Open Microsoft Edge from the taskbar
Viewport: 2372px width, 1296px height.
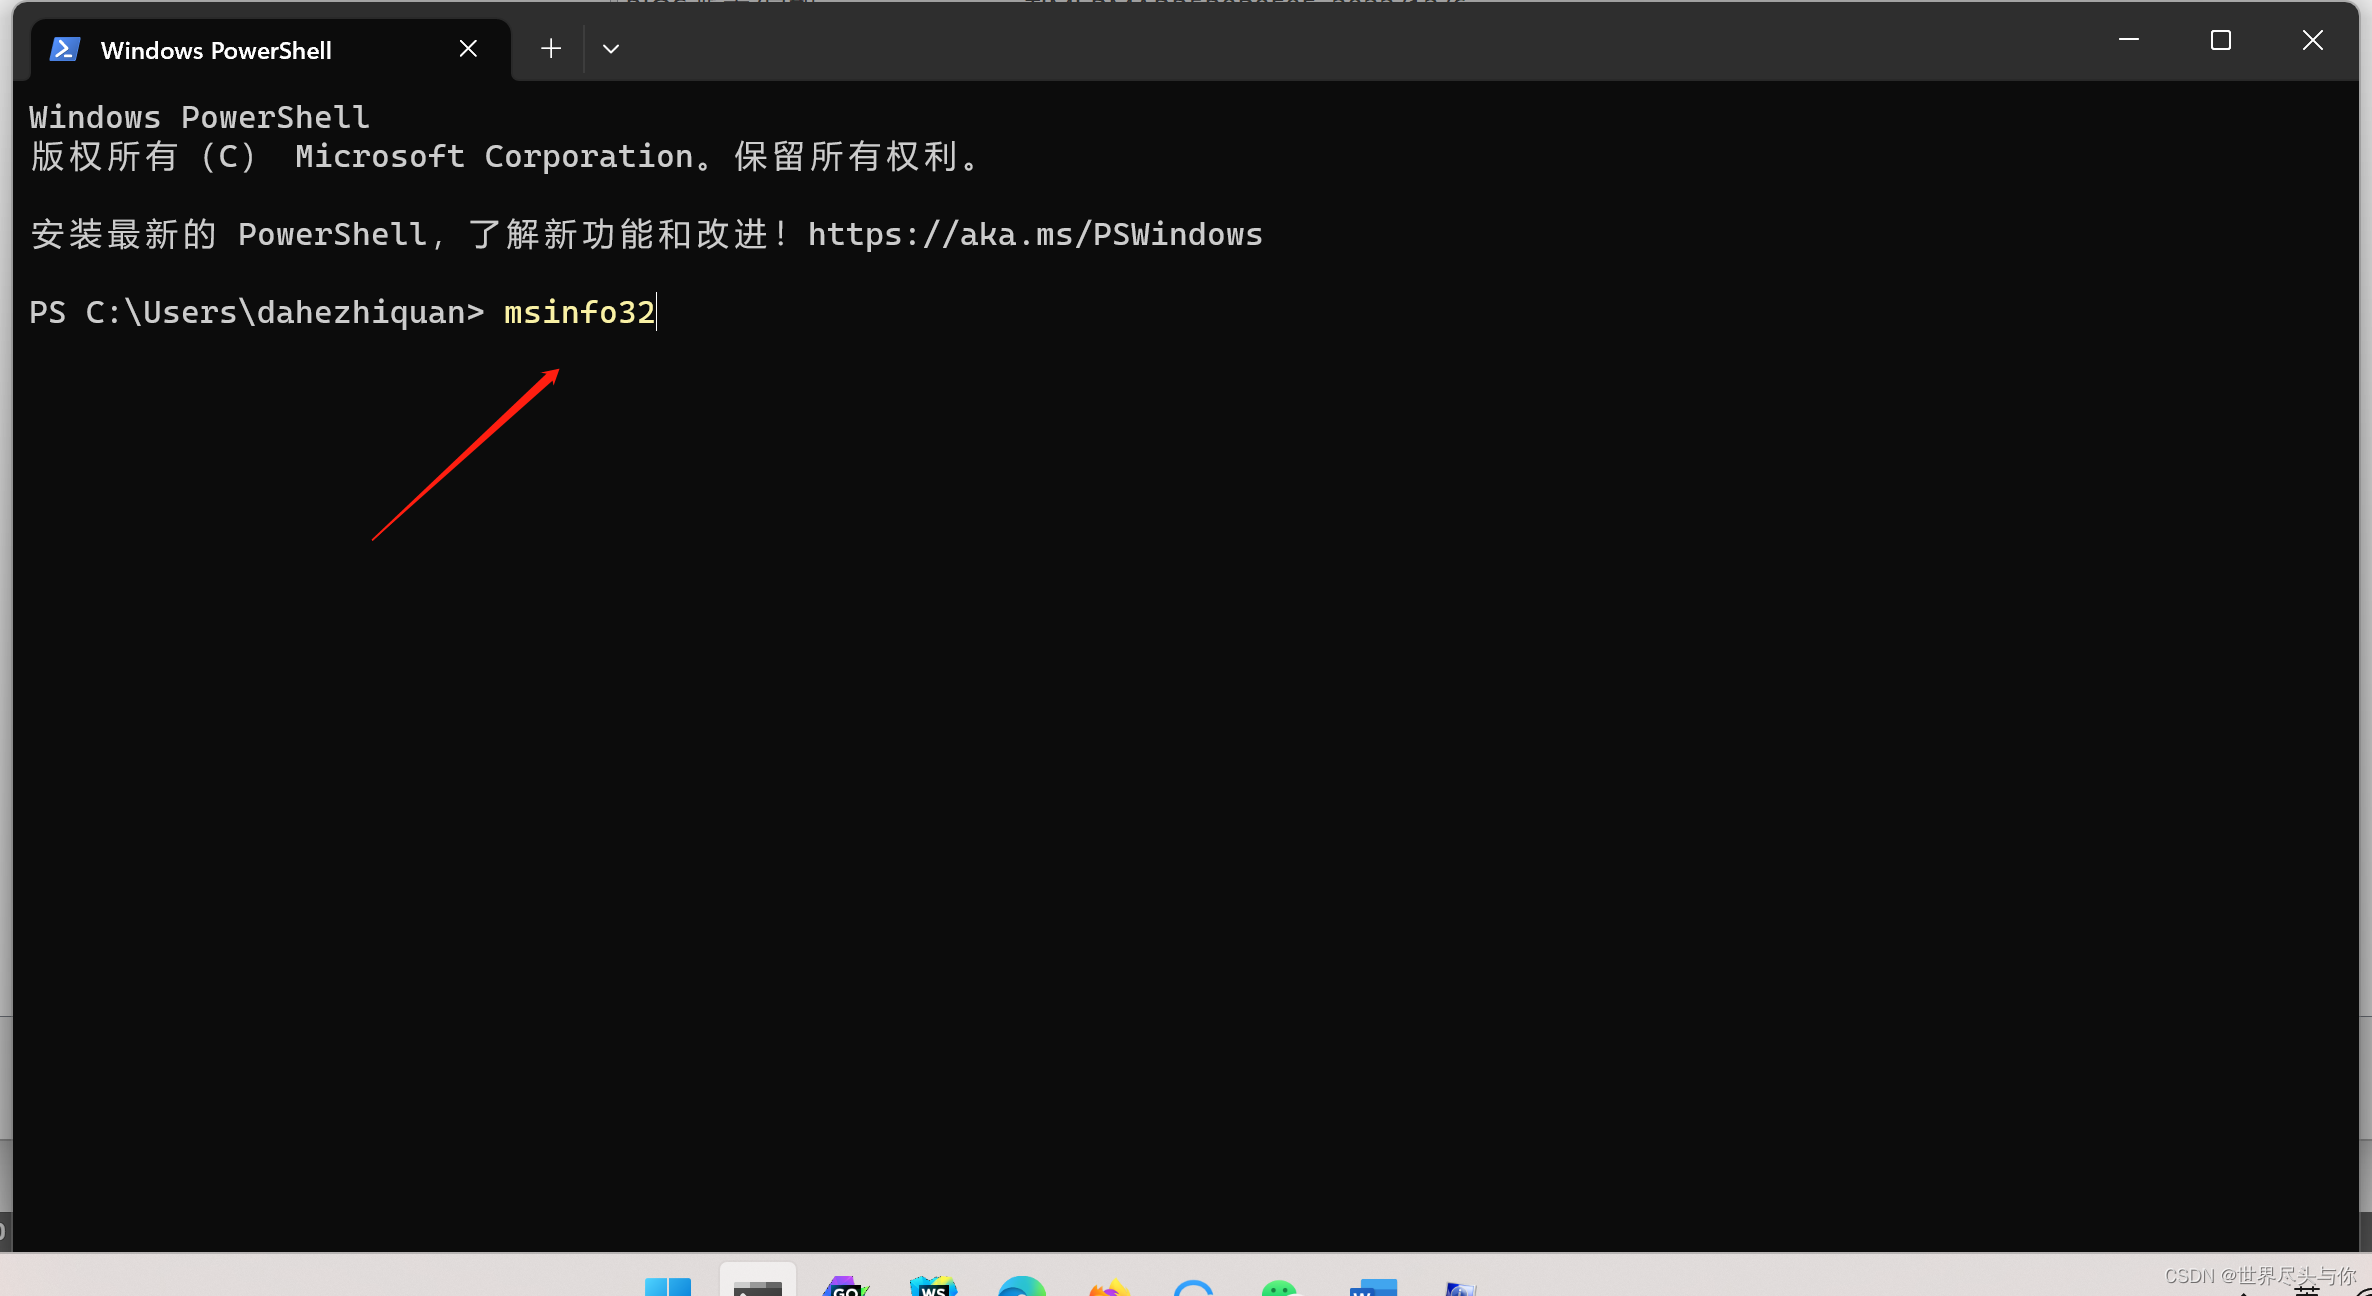pyautogui.click(x=1022, y=1285)
